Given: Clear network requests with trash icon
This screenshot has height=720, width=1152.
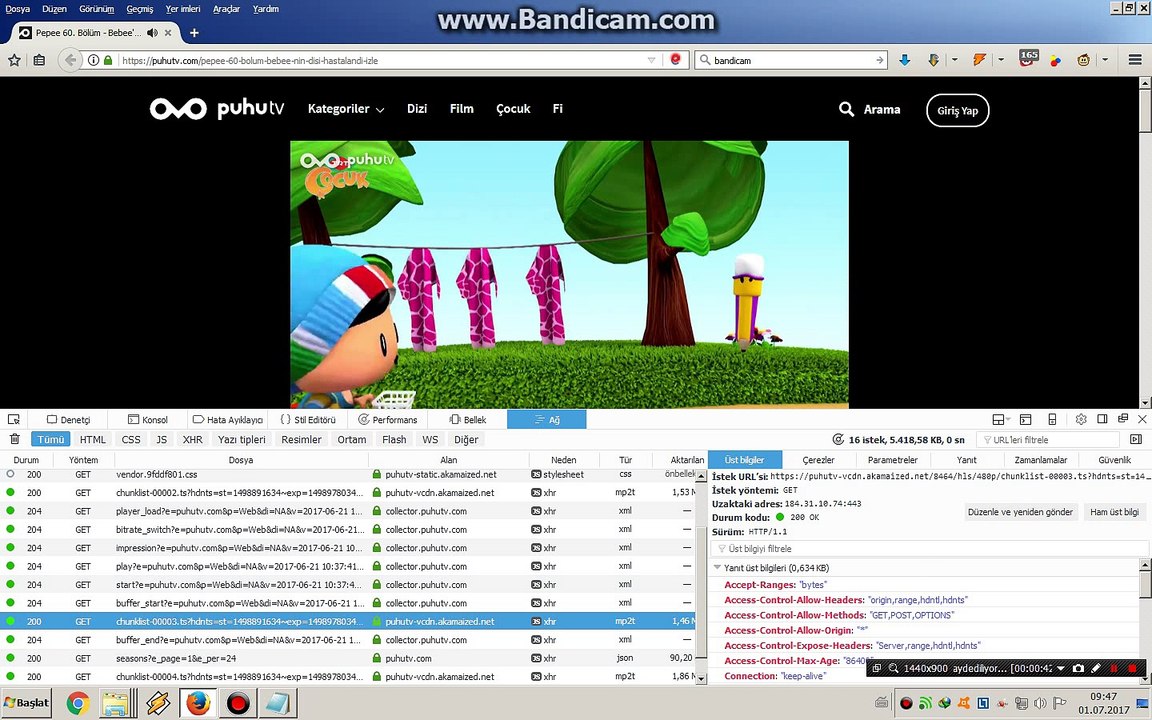Looking at the screenshot, I should 15,439.
